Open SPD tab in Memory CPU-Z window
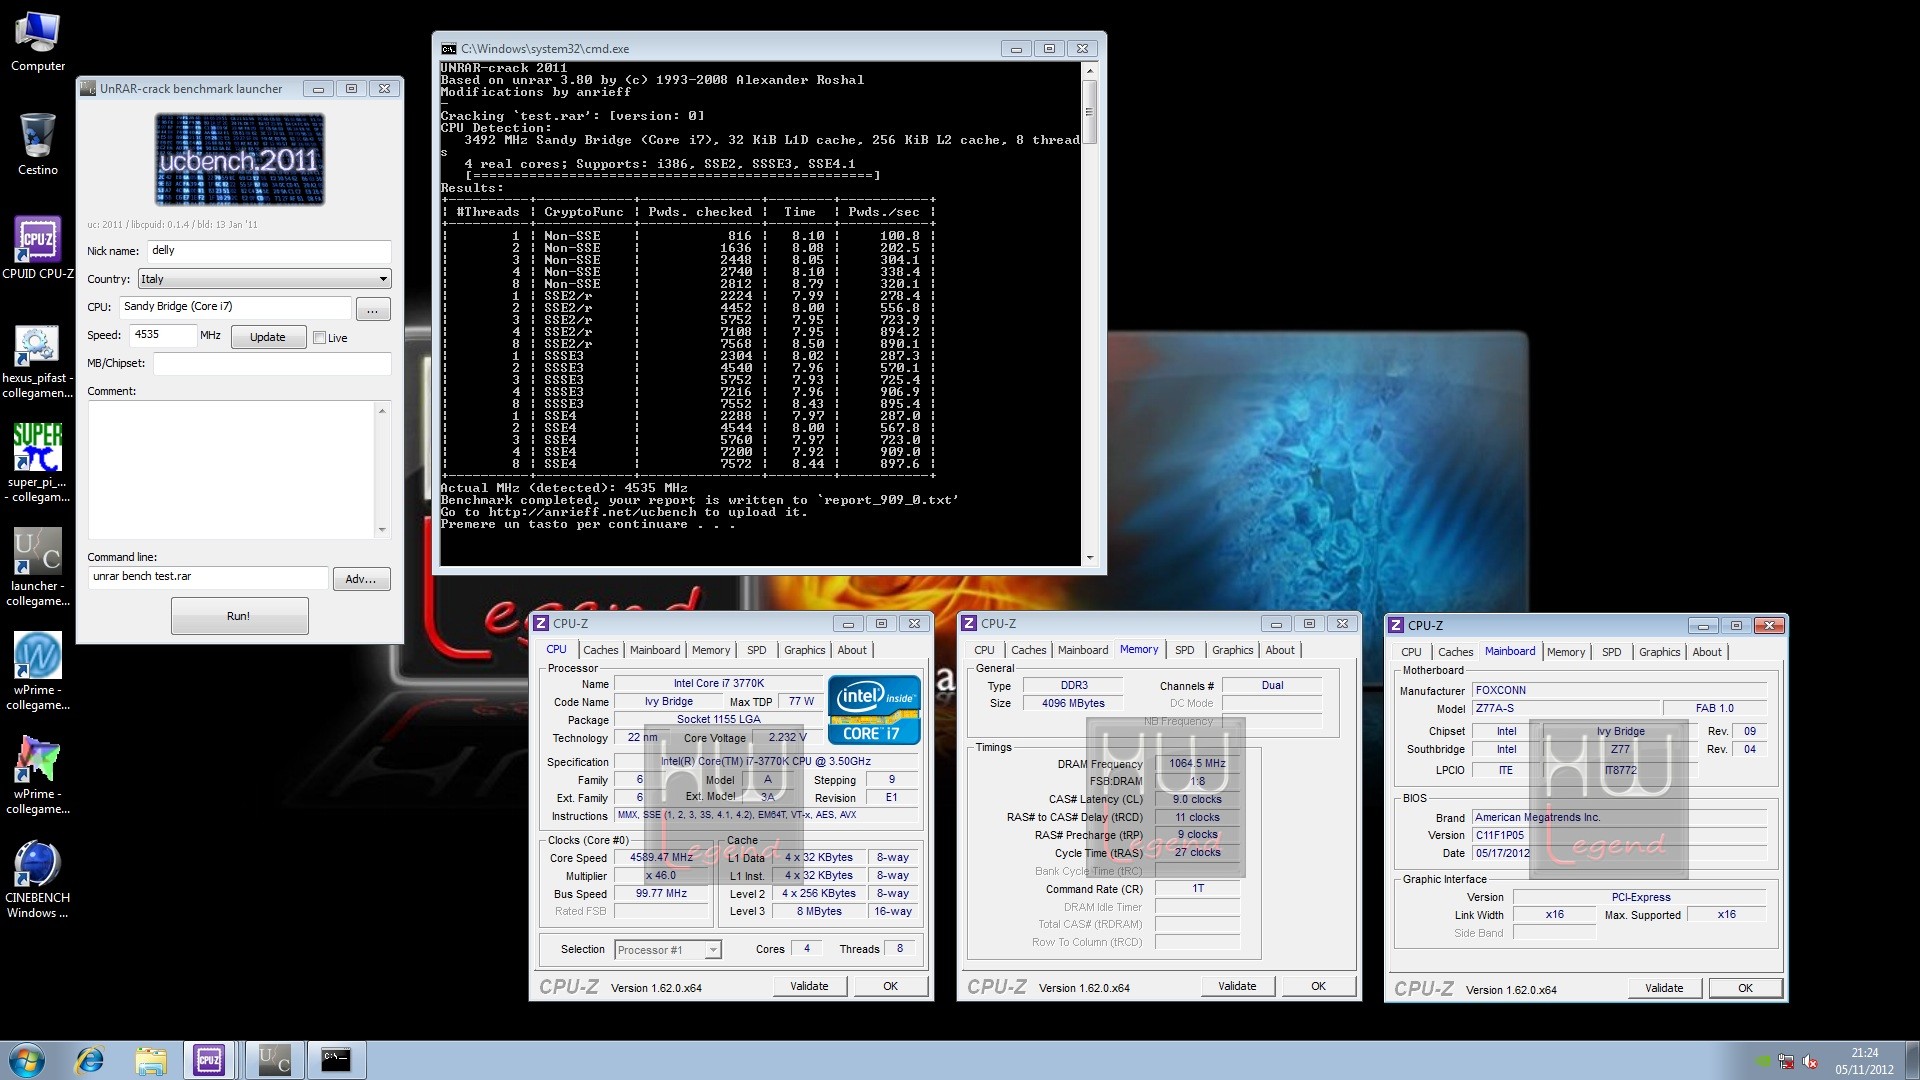1920x1080 pixels. coord(1184,650)
